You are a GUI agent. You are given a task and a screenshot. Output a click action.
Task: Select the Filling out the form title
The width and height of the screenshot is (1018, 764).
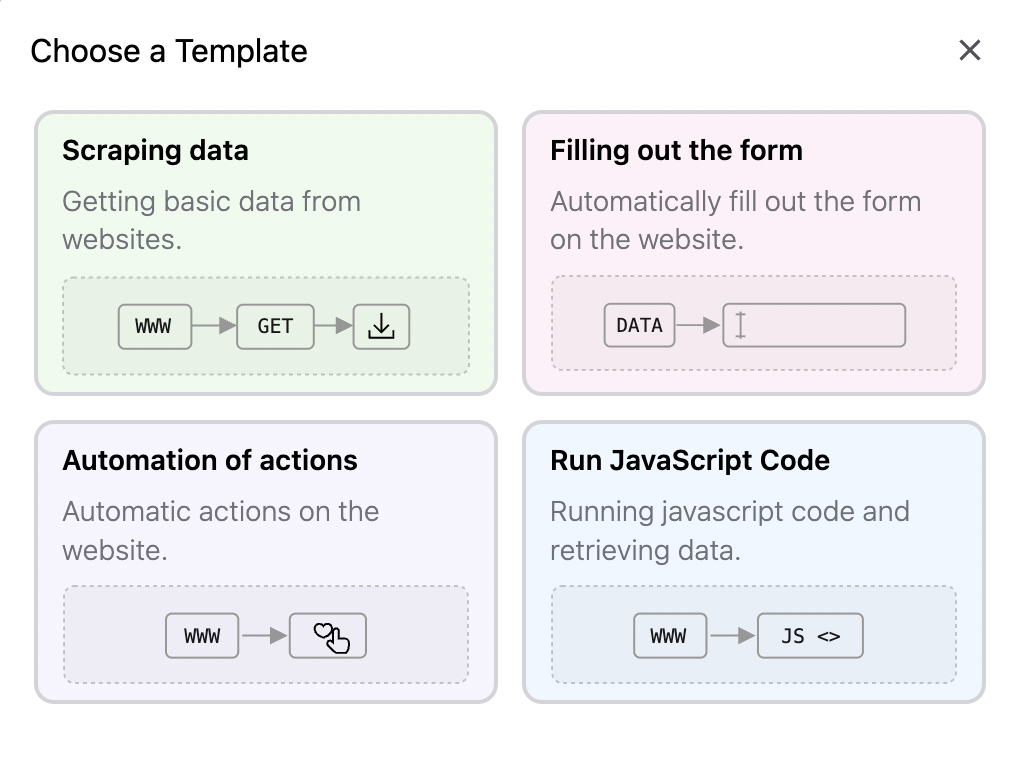click(676, 151)
